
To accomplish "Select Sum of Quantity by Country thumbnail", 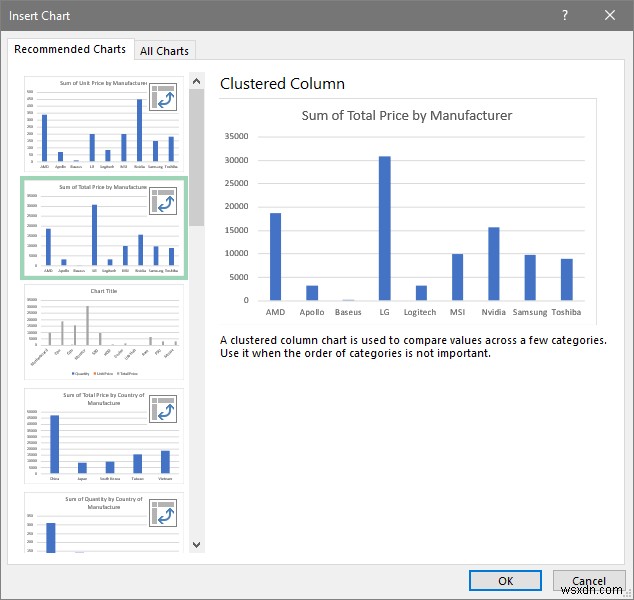I will click(104, 522).
